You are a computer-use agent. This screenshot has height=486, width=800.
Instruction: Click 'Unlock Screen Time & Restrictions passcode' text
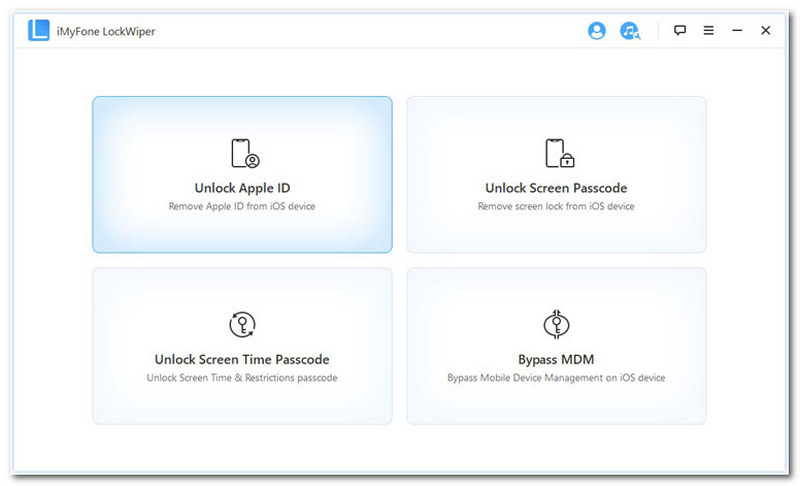[x=242, y=378]
